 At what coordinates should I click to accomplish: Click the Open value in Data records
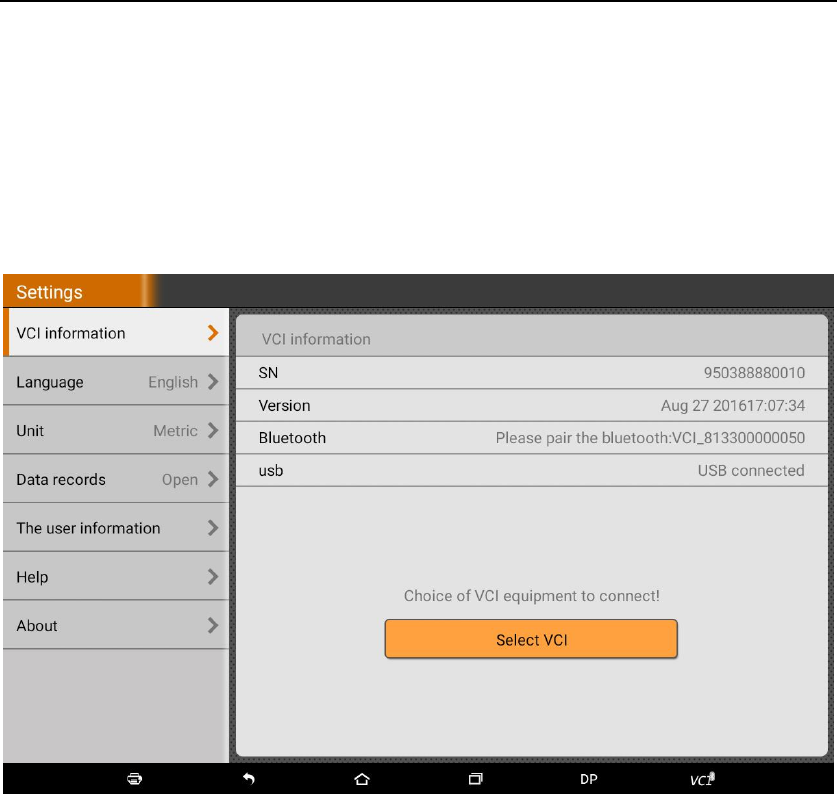179,479
